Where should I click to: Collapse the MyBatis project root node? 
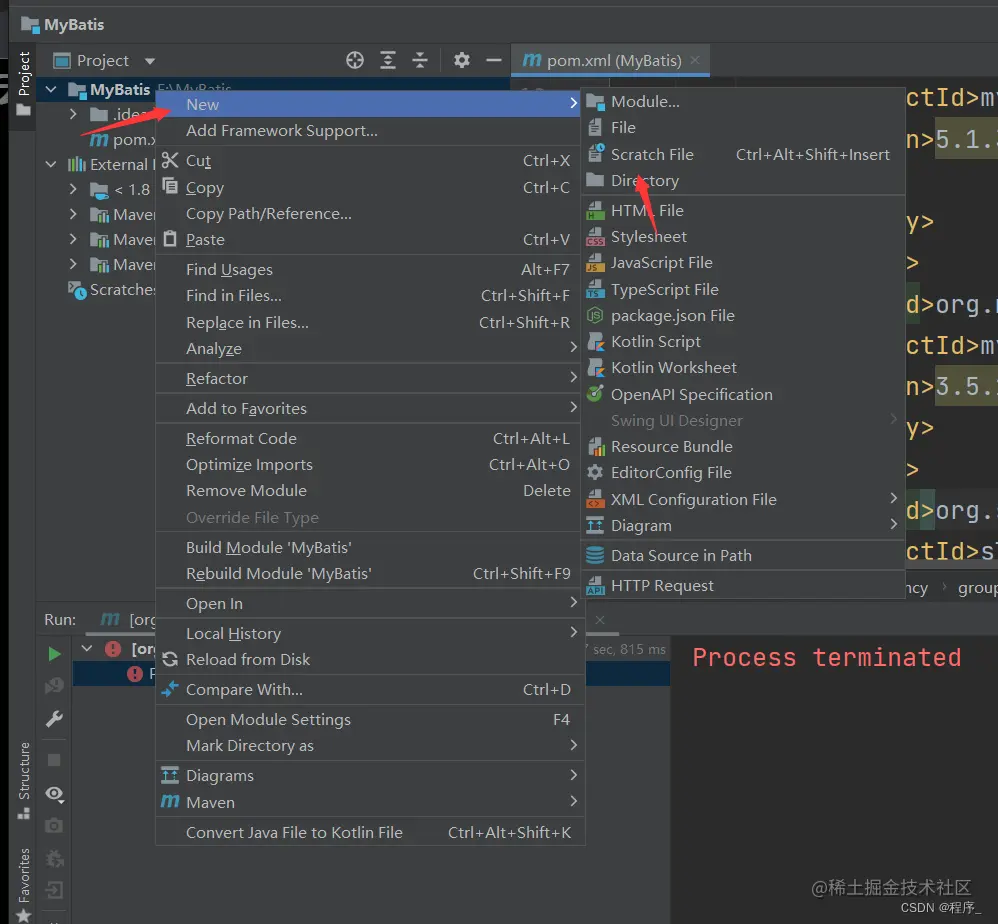pos(51,90)
